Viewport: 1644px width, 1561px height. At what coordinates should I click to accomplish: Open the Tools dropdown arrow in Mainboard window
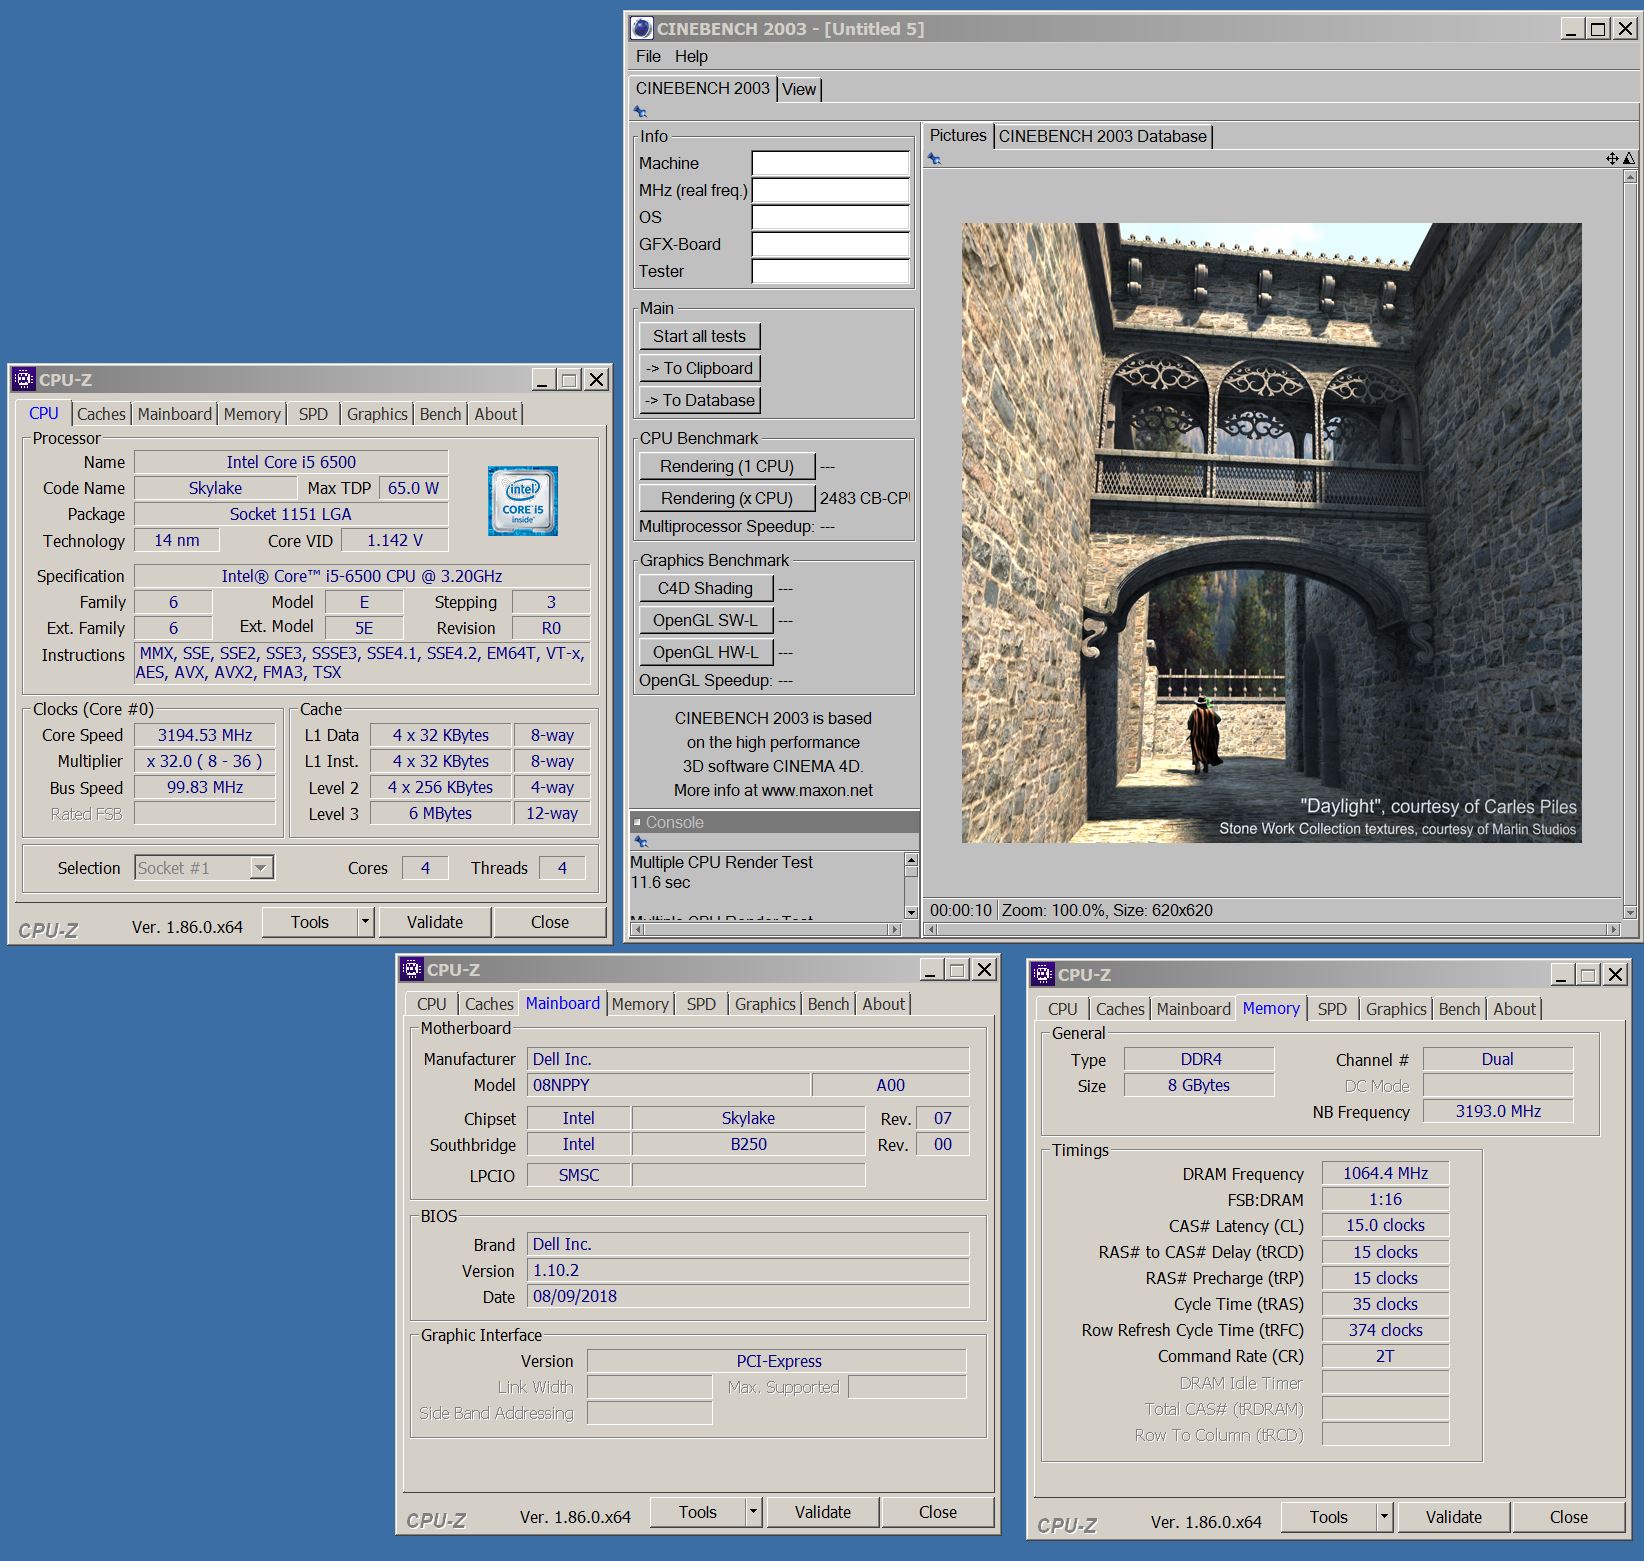pyautogui.click(x=753, y=1512)
